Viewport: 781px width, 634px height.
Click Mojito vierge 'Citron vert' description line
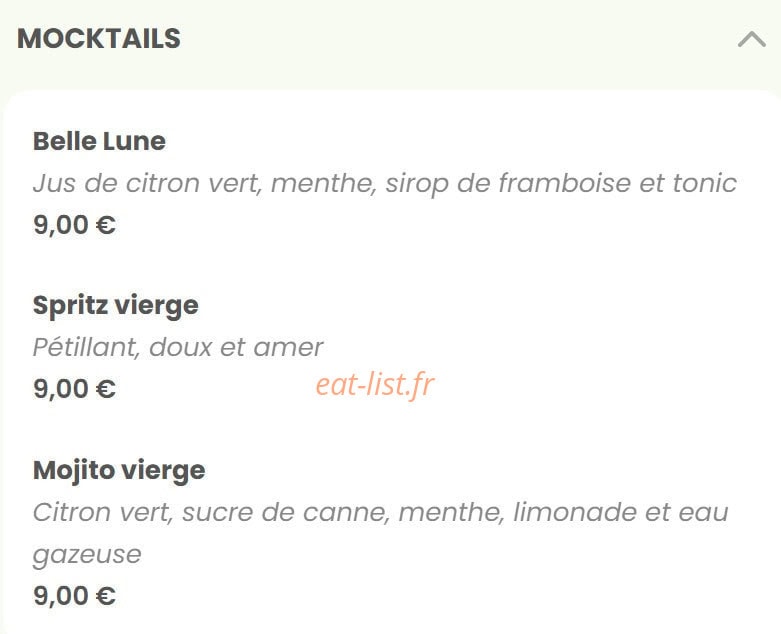[381, 512]
